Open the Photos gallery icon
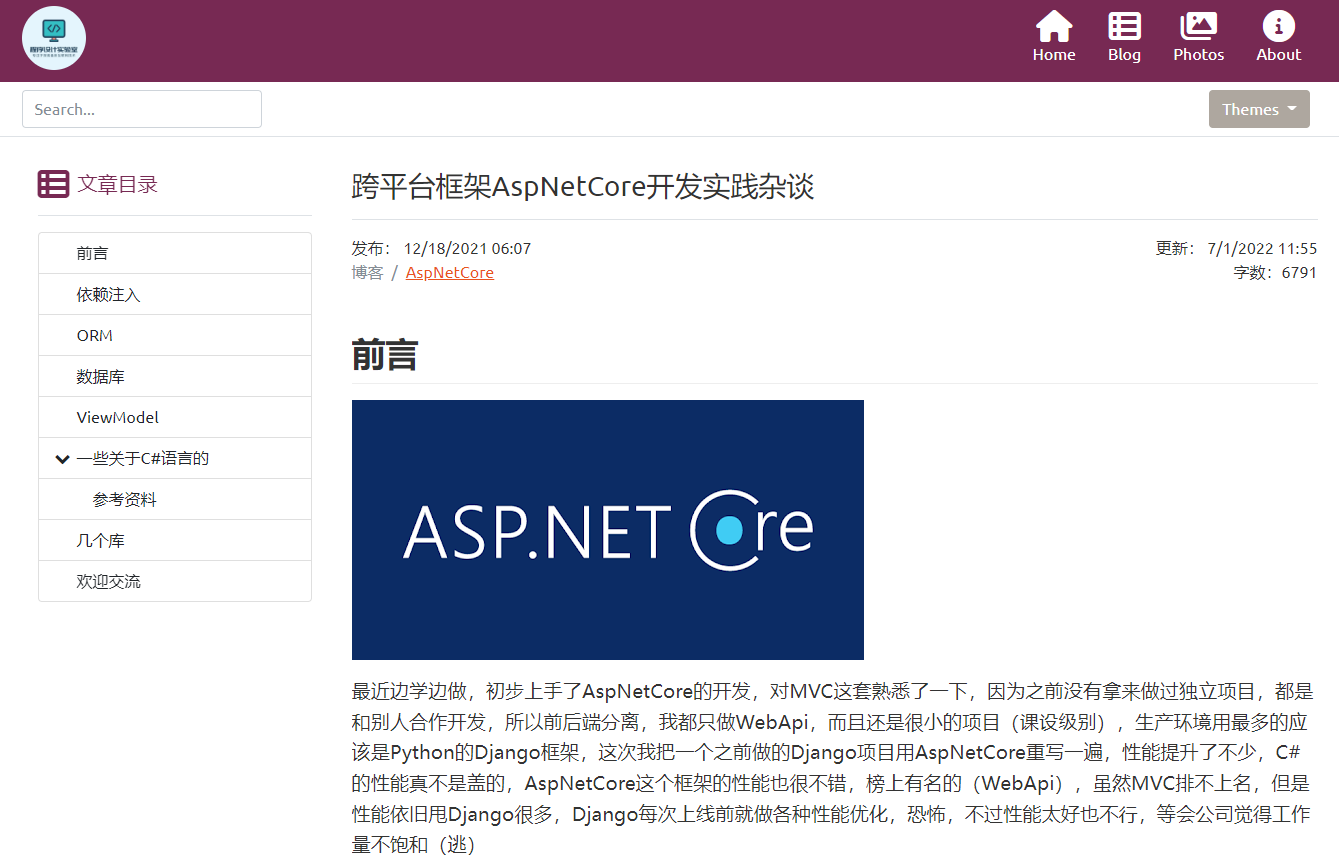Screen dimensions: 1339x868 pyautogui.click(x=1198, y=27)
